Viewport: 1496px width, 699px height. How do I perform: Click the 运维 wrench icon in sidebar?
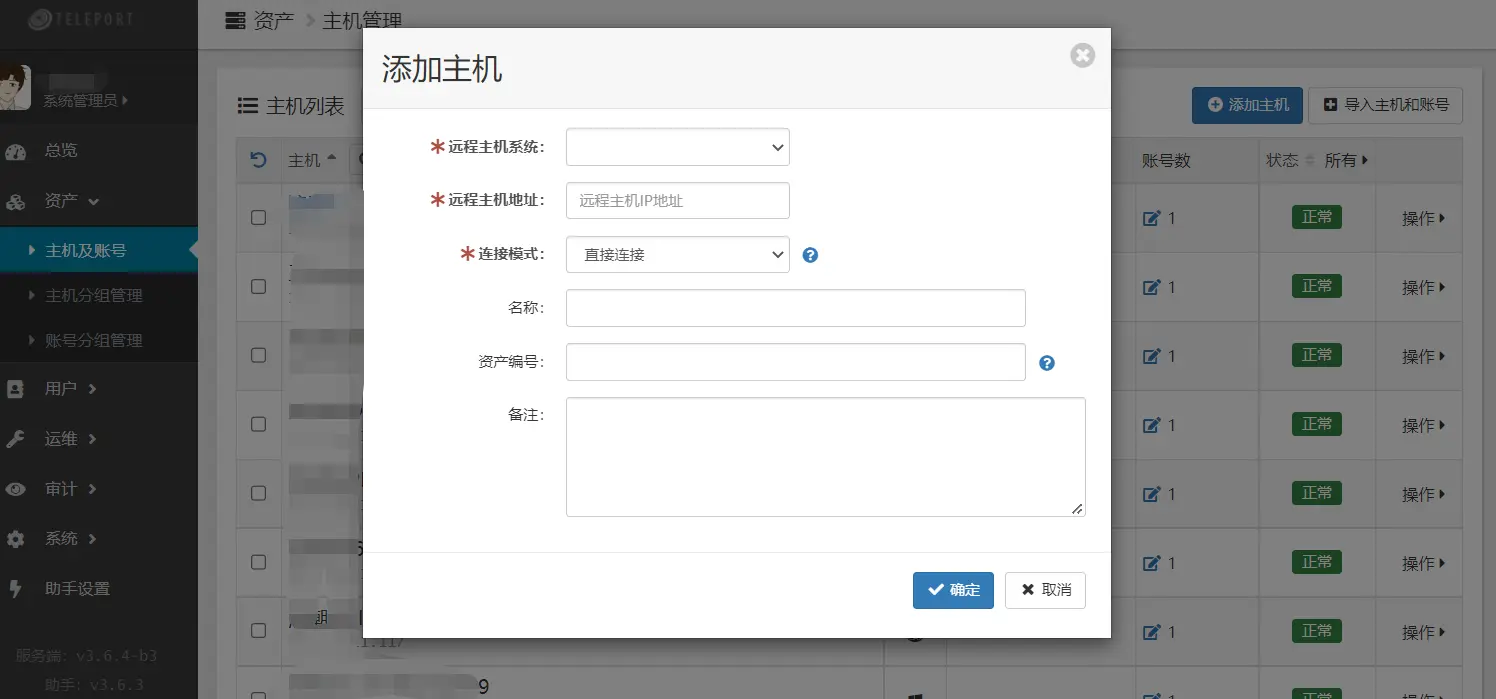tap(16, 439)
